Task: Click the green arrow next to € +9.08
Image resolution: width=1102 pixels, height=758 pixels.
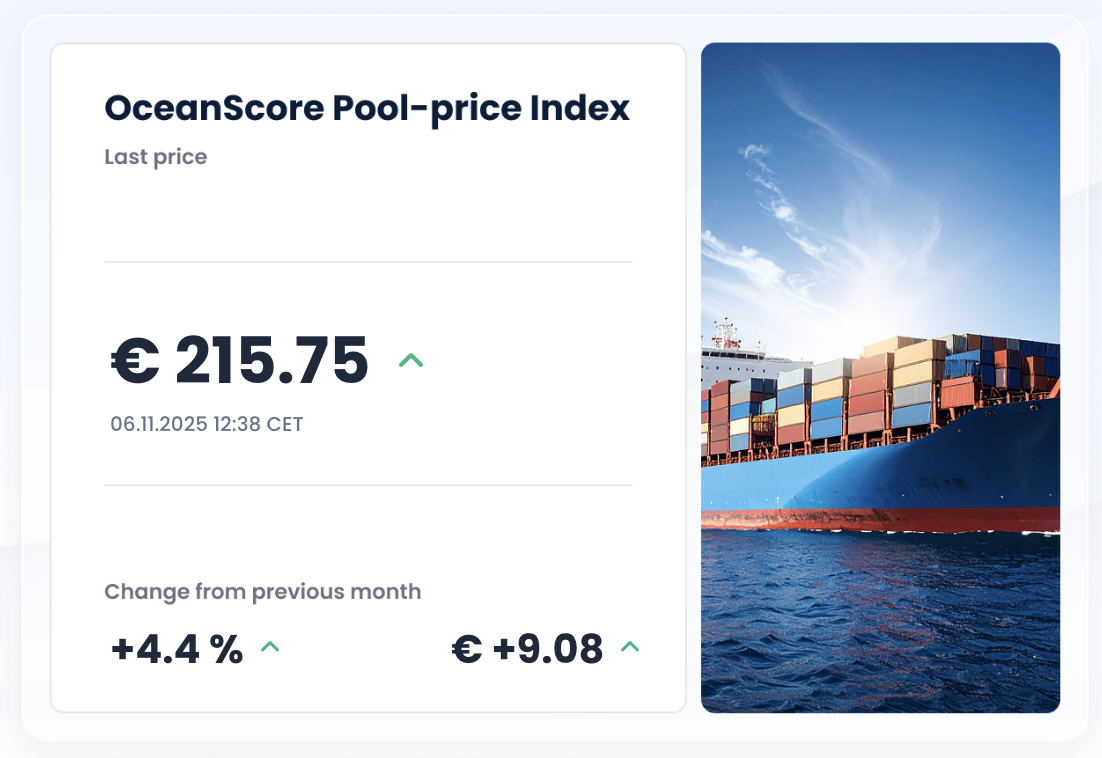Action: click(x=630, y=647)
